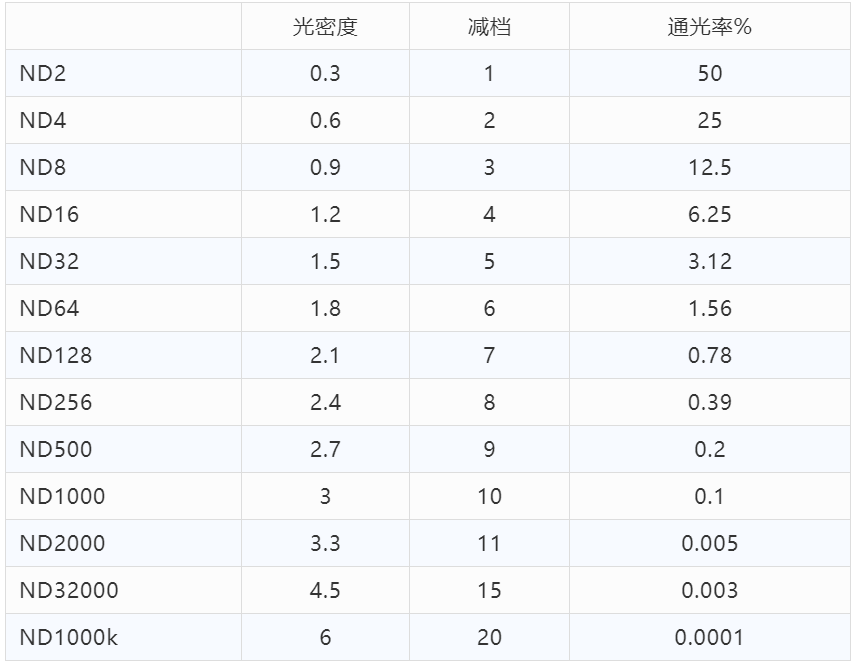Select the ND4 row label
This screenshot has width=859, height=667.
[43, 121]
